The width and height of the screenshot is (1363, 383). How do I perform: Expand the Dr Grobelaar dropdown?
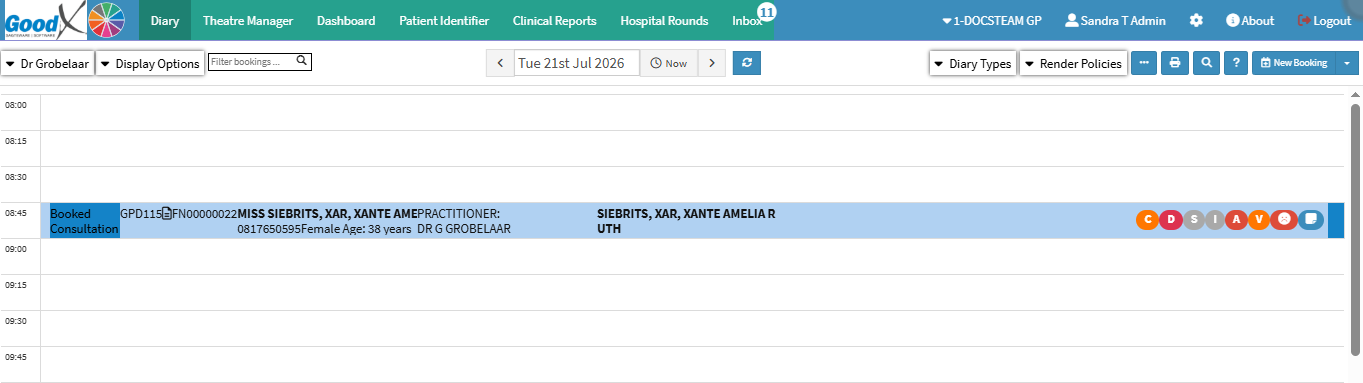coord(47,63)
